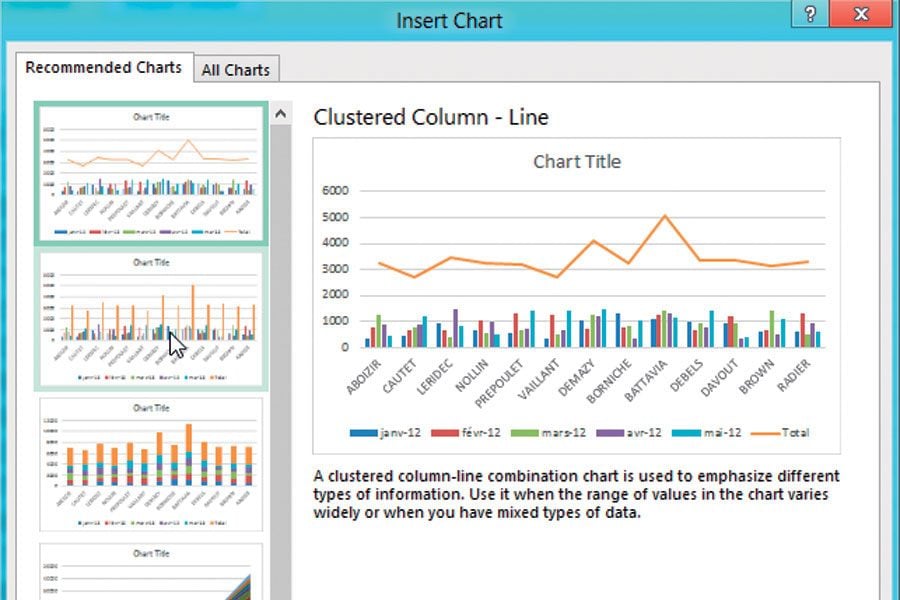Click the "5000" axis value in the large preview

point(335,217)
